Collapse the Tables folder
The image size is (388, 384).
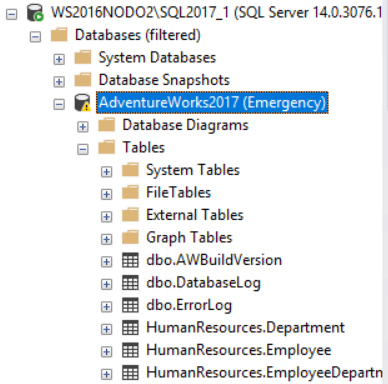coord(83,149)
